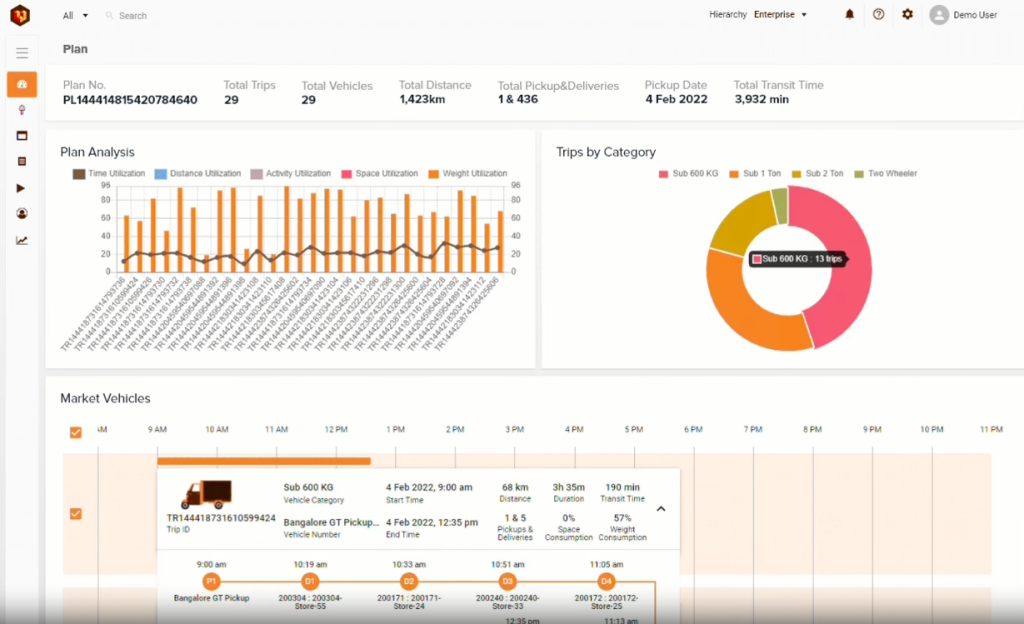Collapse the trip details card using its chevron
Viewport: 1024px width, 624px height.
pos(660,510)
